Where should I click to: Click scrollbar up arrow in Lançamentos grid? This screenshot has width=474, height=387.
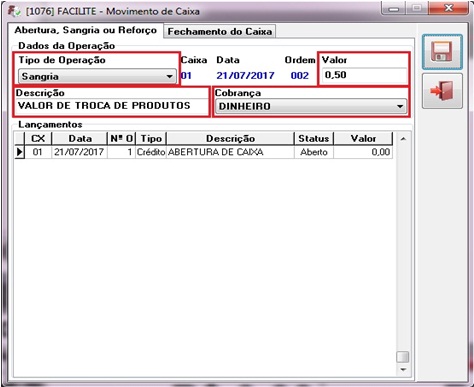point(403,139)
